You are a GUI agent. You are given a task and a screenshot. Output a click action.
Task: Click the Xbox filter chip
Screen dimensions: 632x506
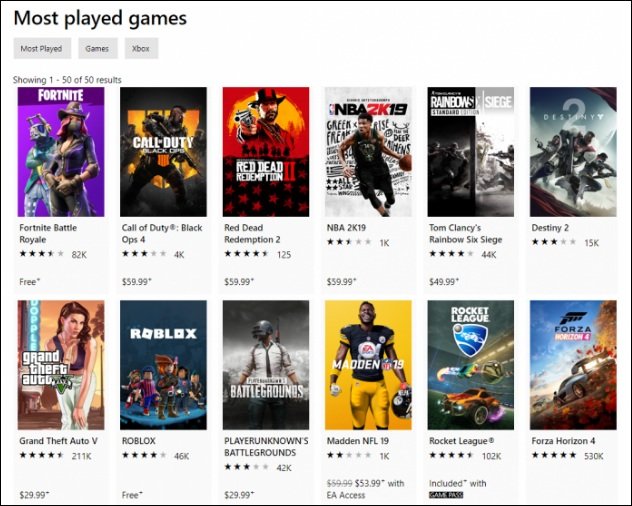pyautogui.click(x=141, y=48)
